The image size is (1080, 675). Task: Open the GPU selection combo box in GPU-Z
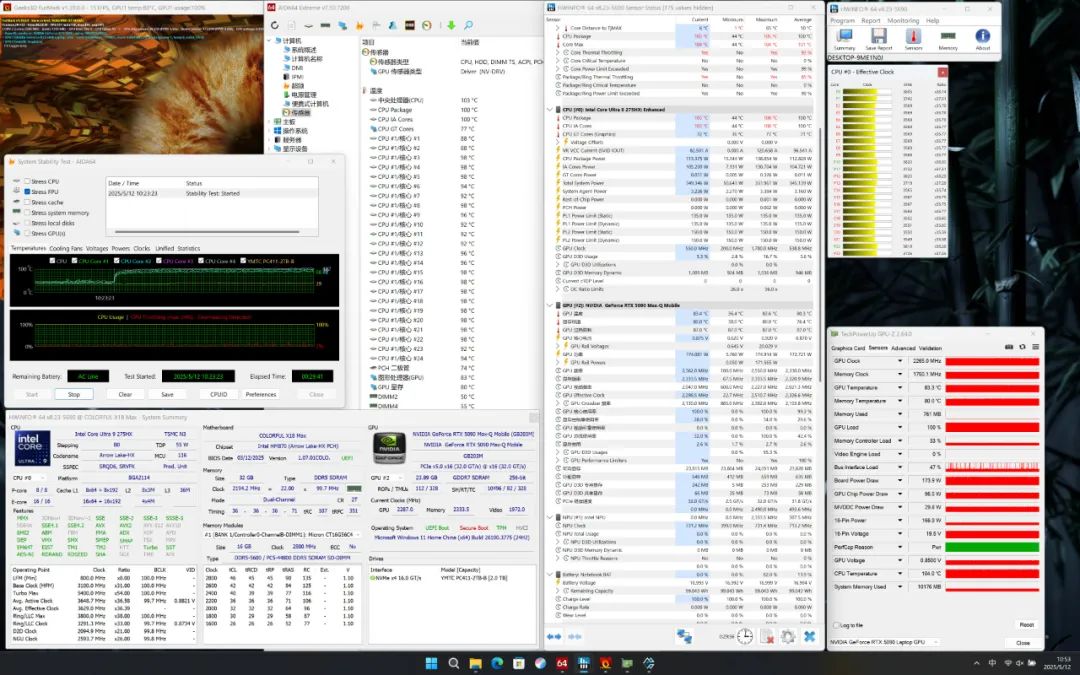point(884,642)
